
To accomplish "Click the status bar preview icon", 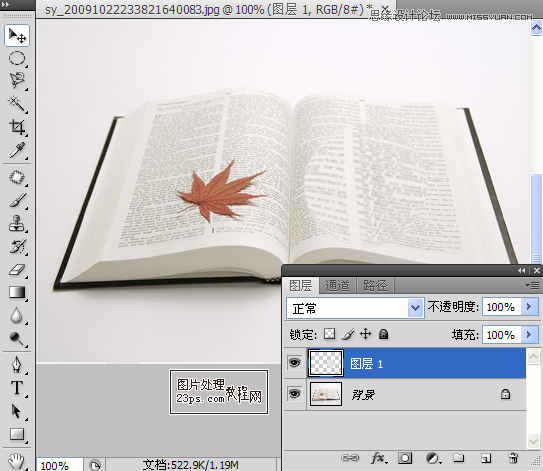I will tap(95, 465).
